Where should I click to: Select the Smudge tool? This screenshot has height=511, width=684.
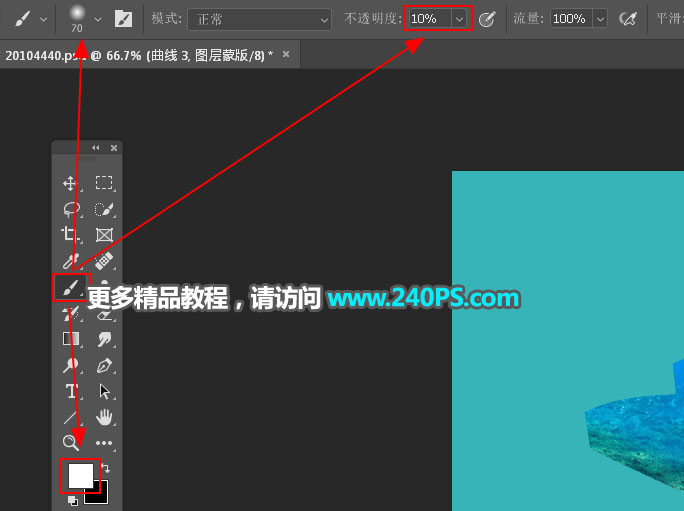[x=104, y=339]
